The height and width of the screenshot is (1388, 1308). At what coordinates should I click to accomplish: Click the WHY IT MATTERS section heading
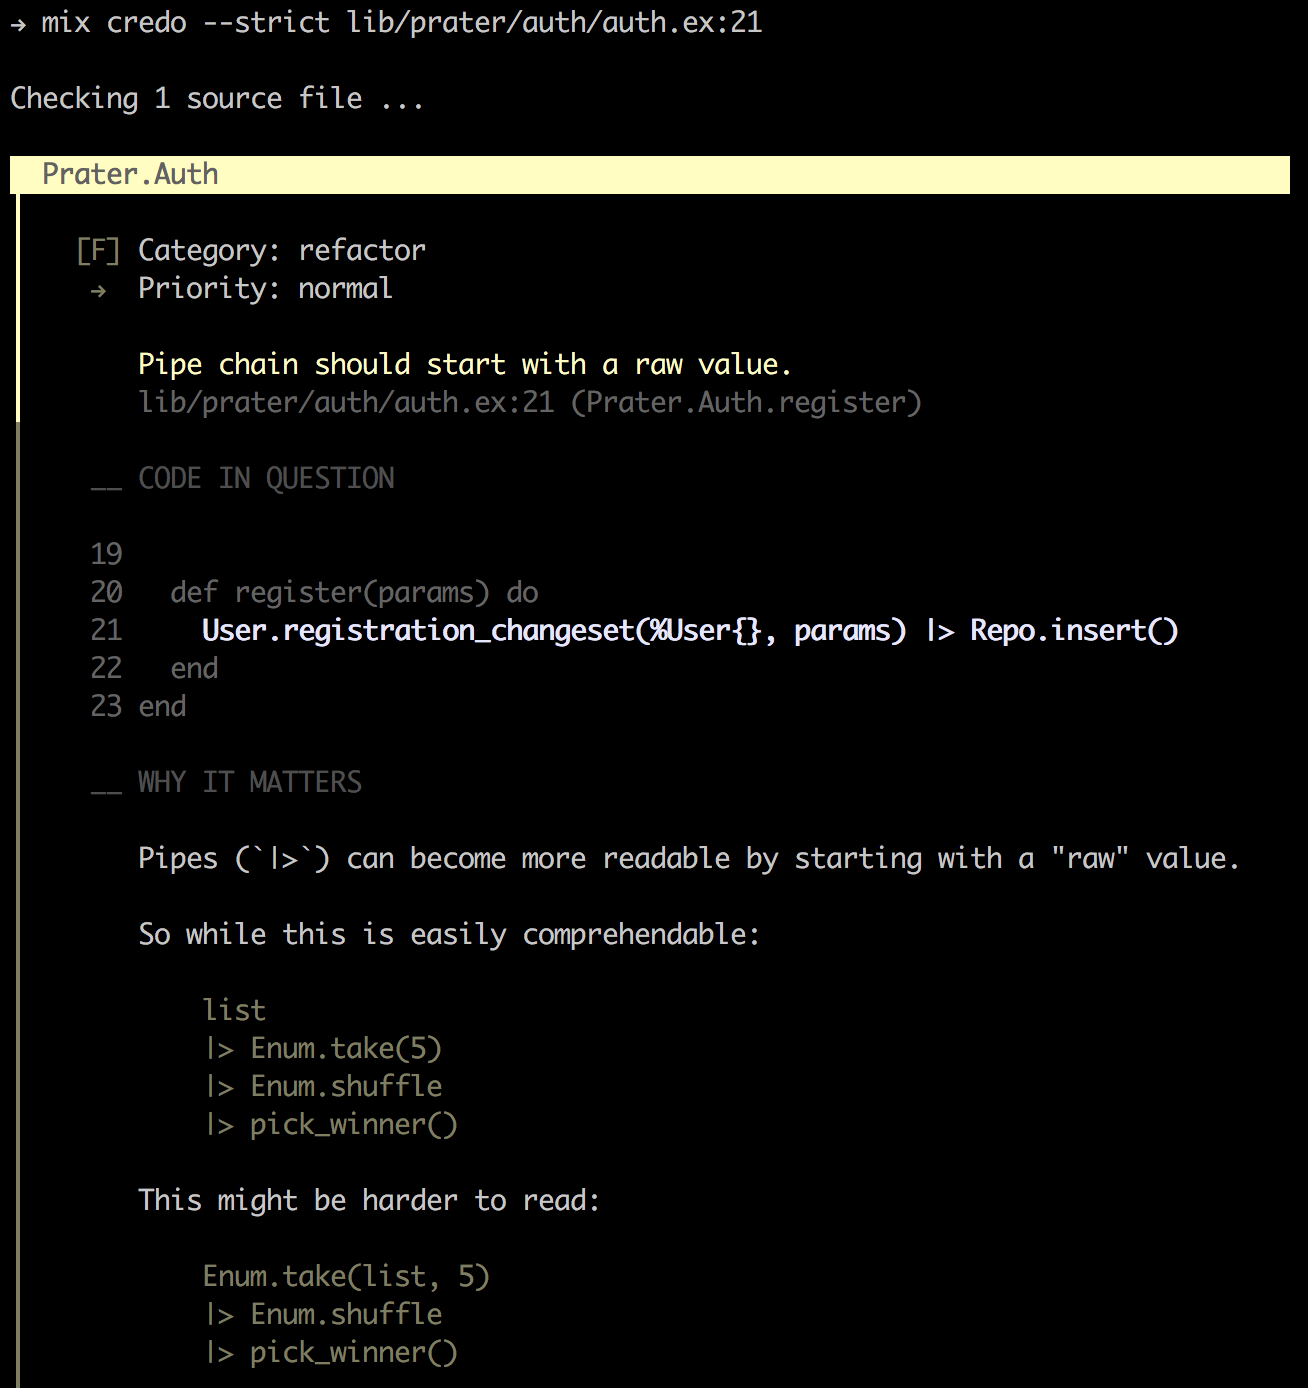coord(249,782)
